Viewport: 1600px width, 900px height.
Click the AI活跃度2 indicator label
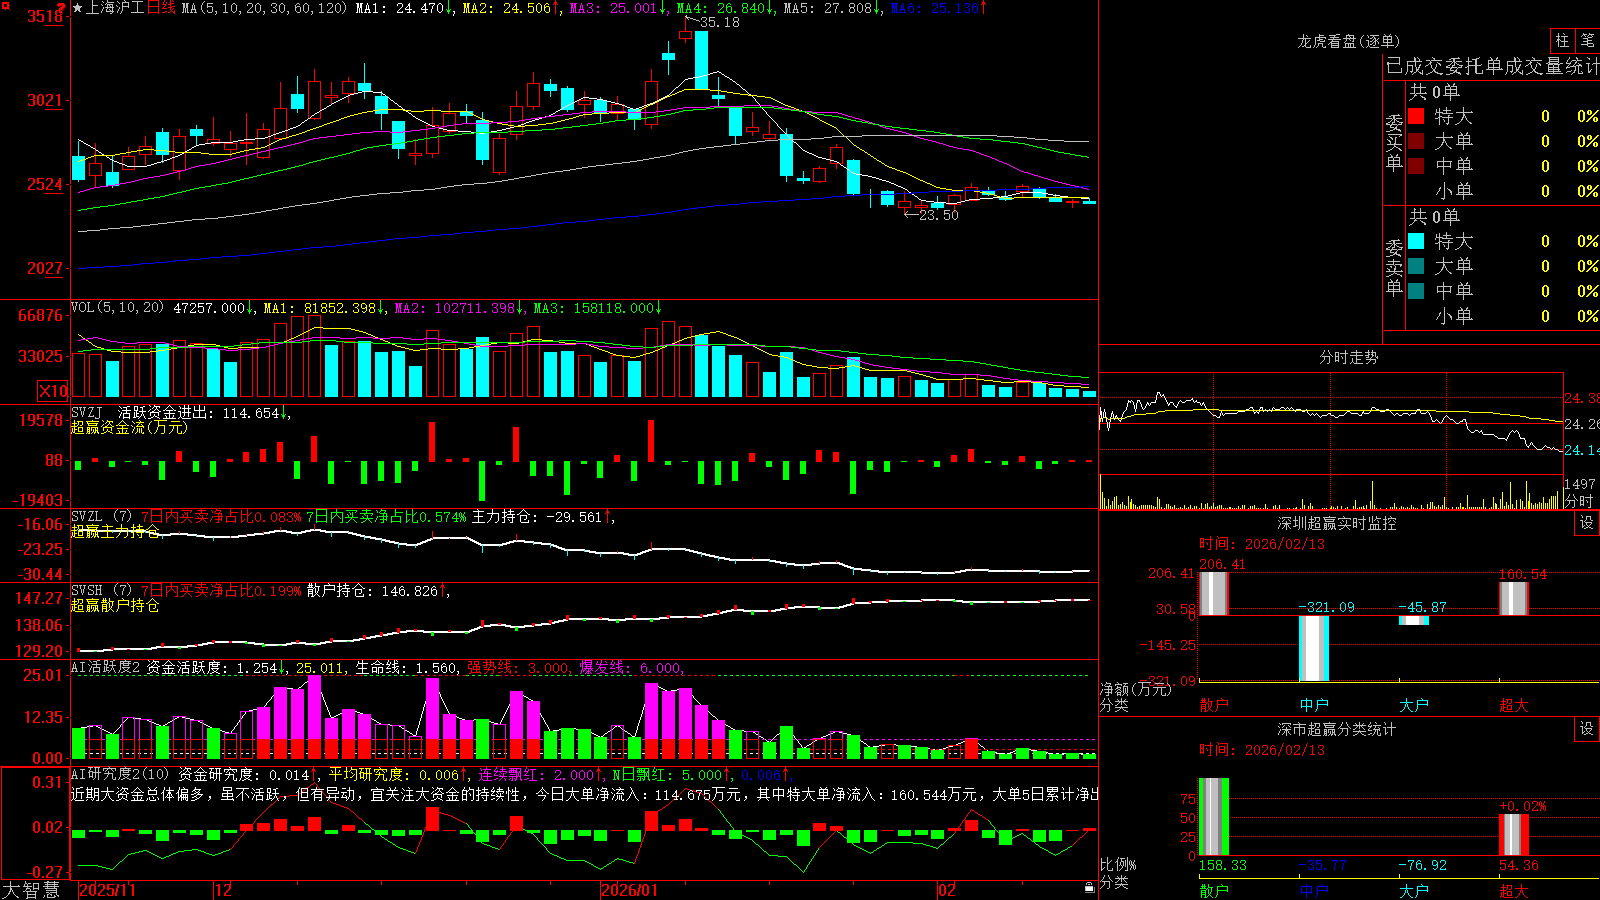click(106, 668)
